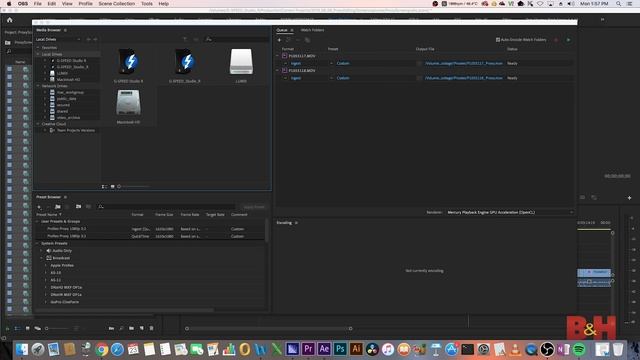Image resolution: width=640 pixels, height=360 pixels.
Task: Open the Renderer Mercury Playback Engine dropdown
Action: 510,213
